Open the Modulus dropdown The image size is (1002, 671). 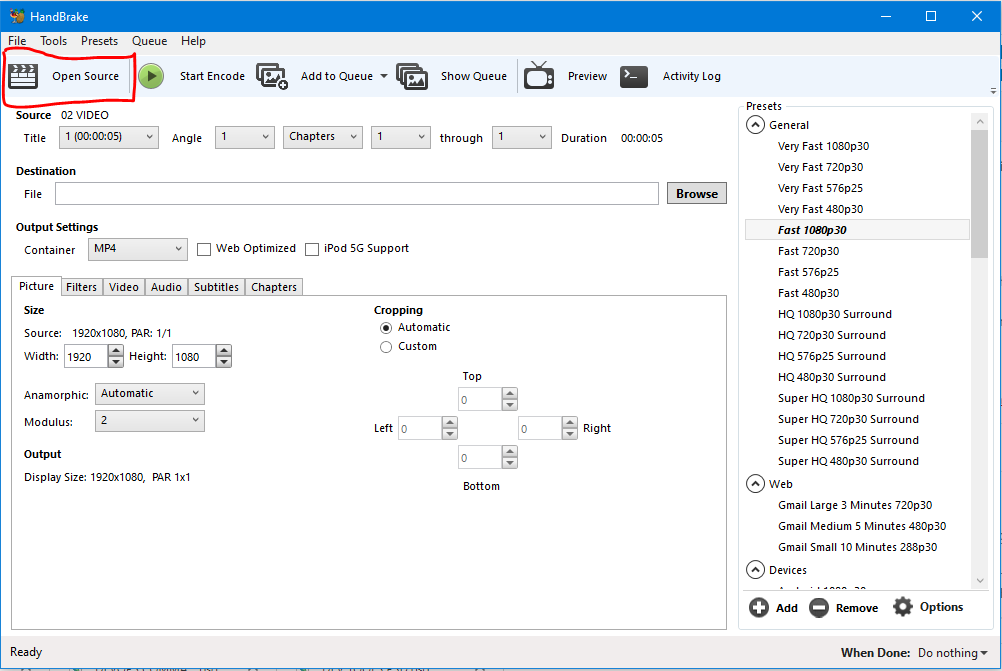(x=150, y=421)
